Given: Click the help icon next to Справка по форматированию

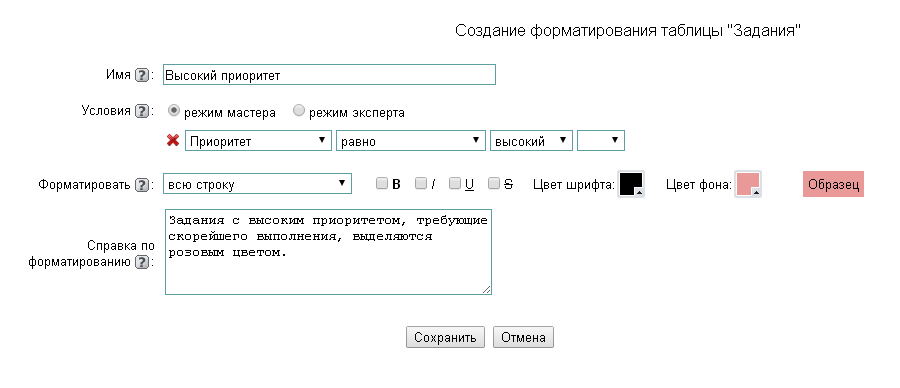Looking at the screenshot, I should pos(142,263).
